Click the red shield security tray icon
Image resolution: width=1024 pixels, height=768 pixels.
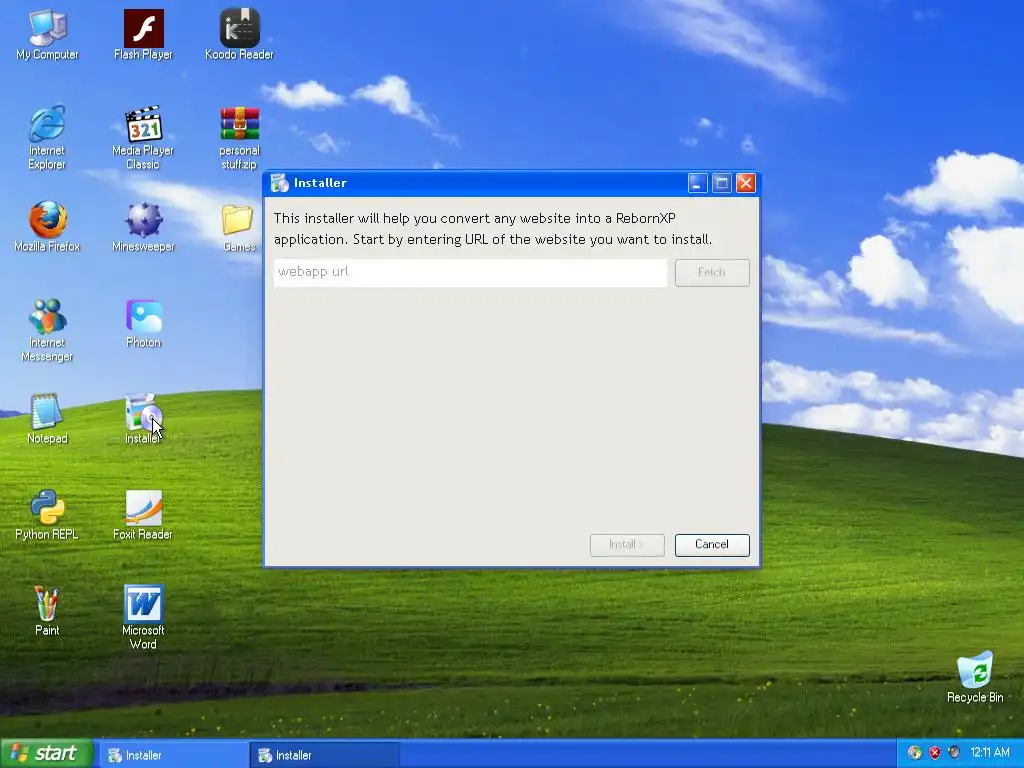coord(935,753)
